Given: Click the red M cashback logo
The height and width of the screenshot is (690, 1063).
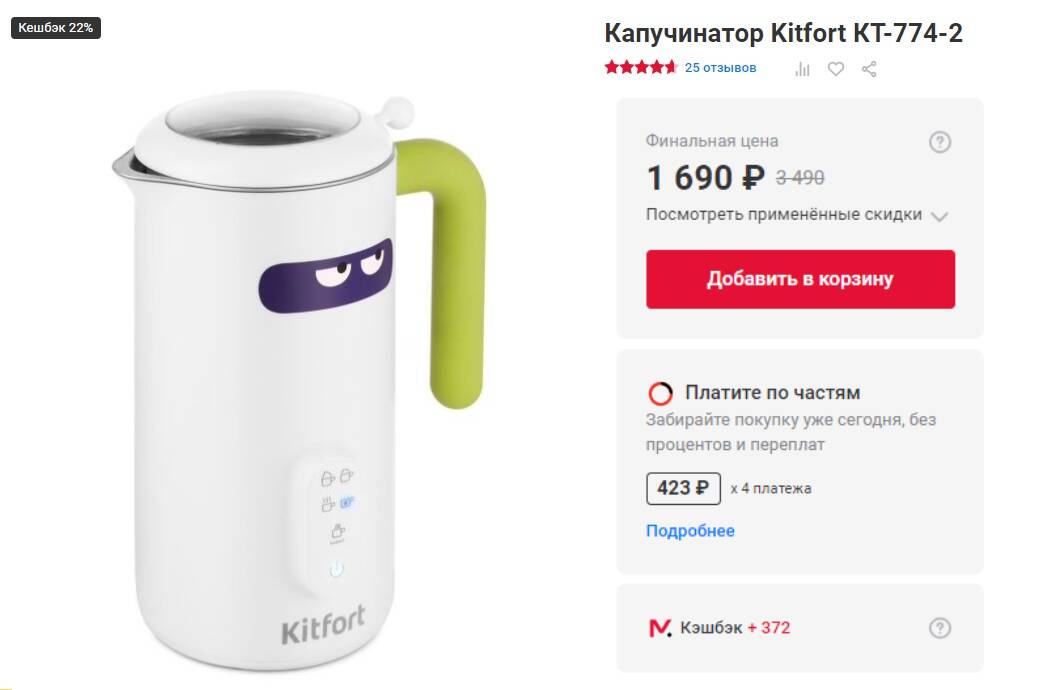Looking at the screenshot, I should click(660, 628).
